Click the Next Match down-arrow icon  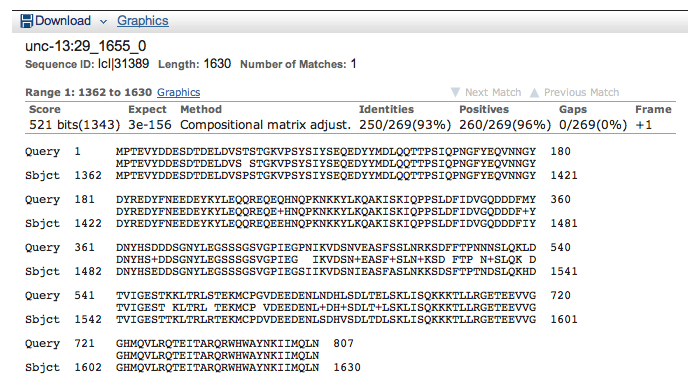(x=455, y=92)
